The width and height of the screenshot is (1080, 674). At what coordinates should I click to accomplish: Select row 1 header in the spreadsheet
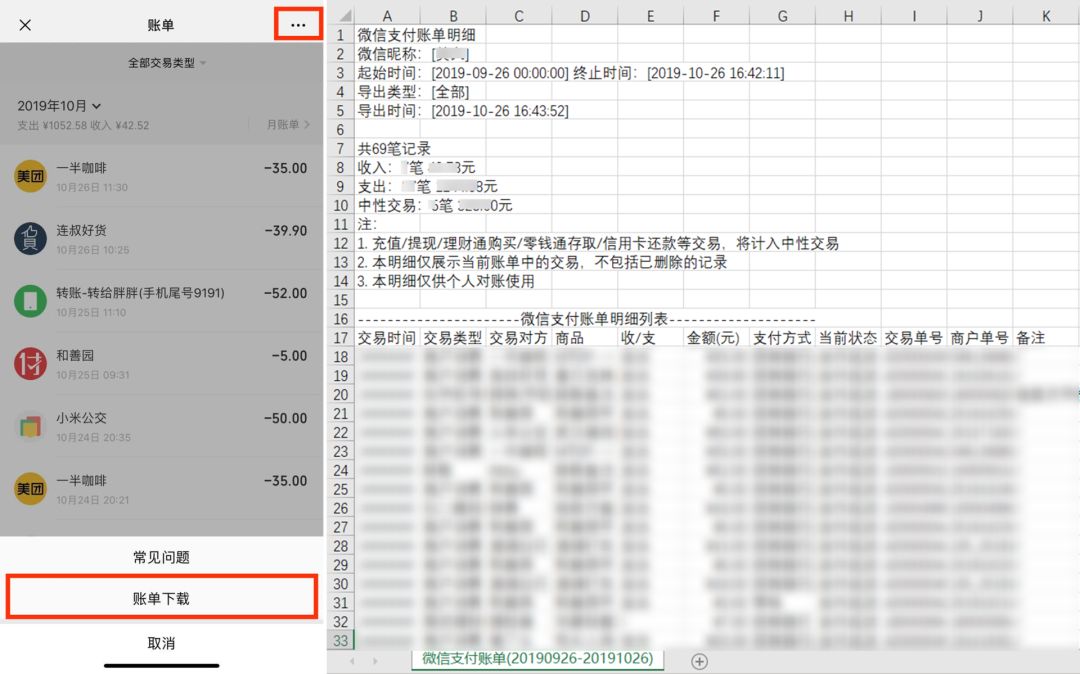coord(341,35)
